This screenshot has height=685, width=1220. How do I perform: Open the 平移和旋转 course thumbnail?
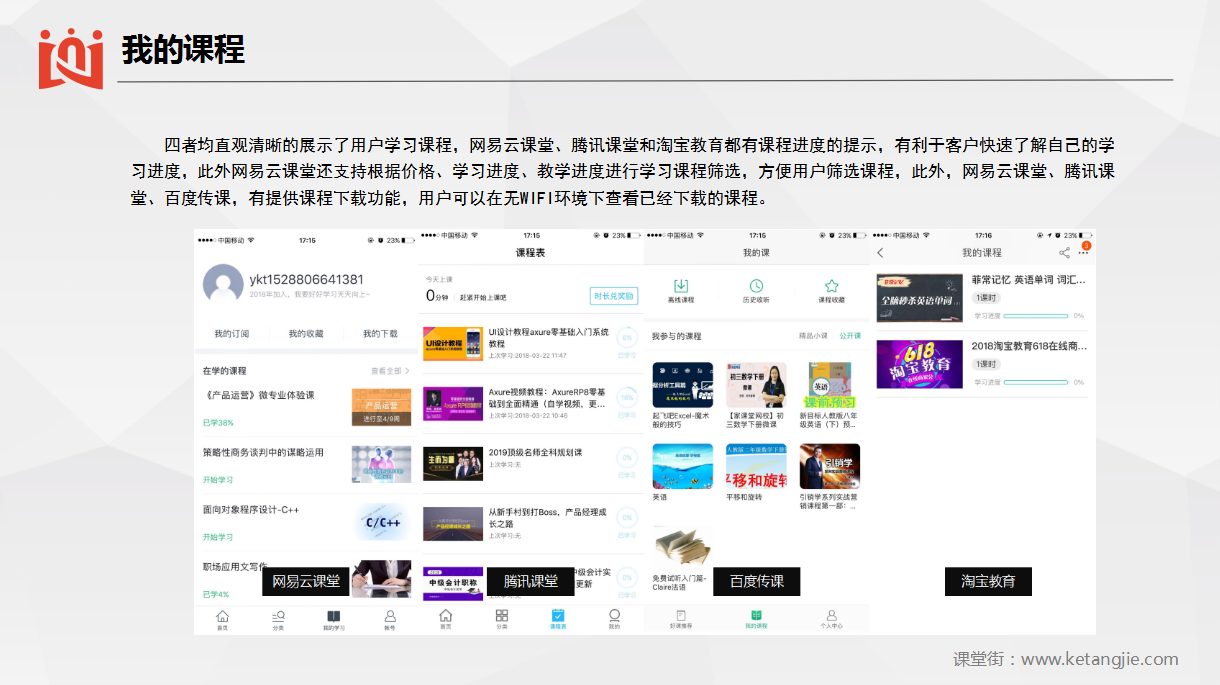(x=756, y=466)
